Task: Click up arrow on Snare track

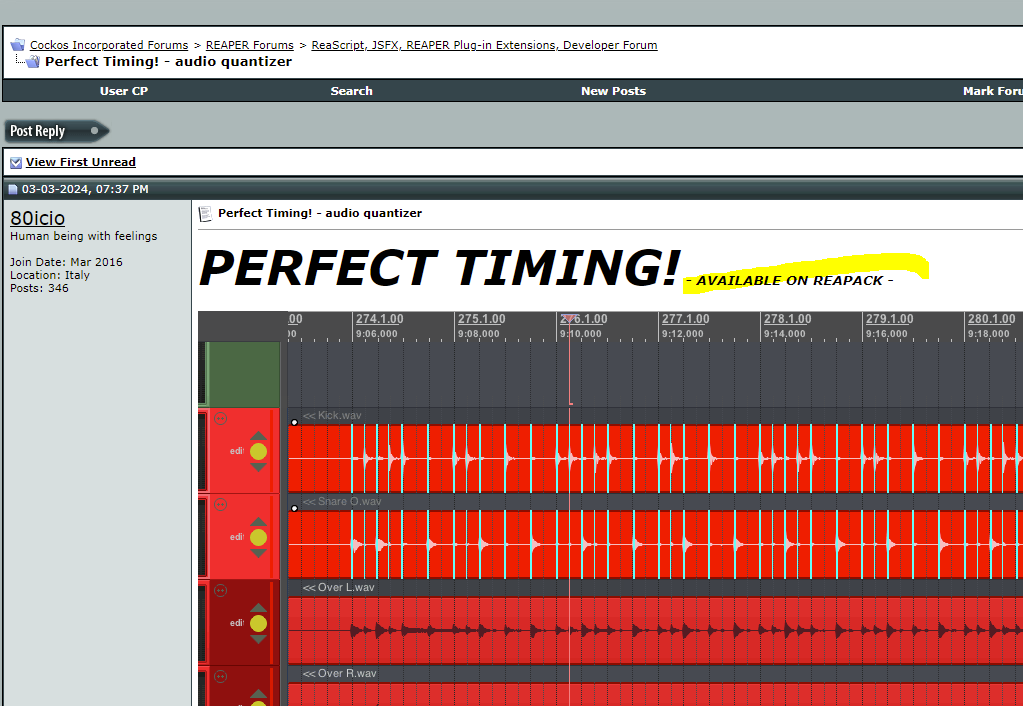Action: (258, 522)
